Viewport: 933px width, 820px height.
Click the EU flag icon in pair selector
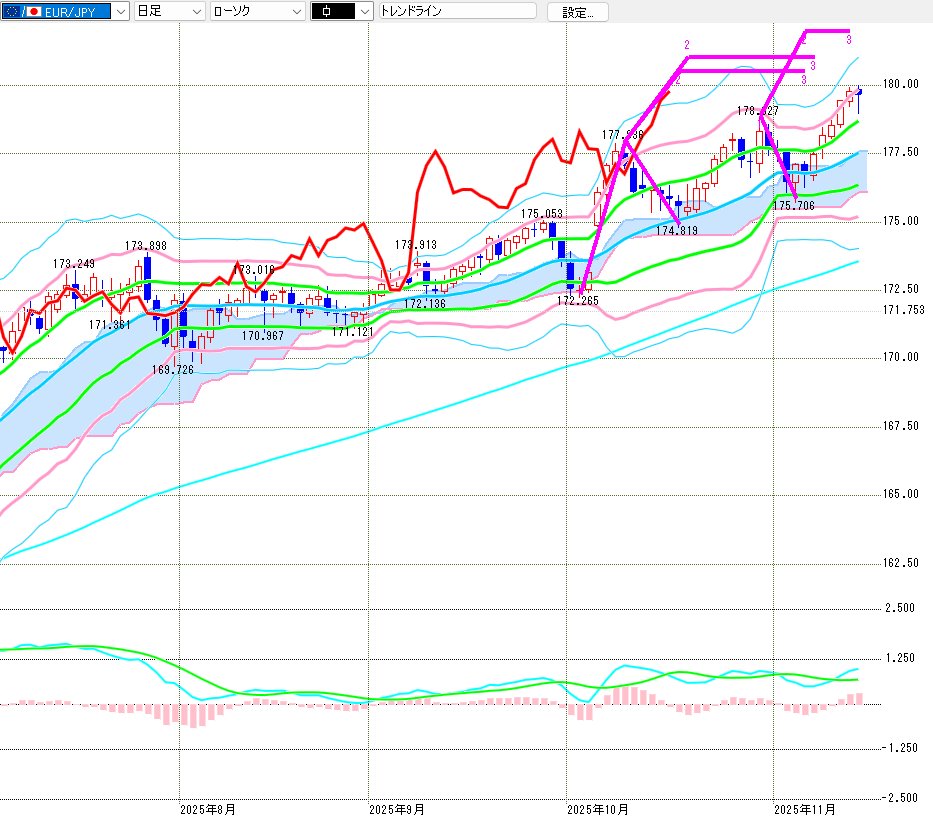(x=13, y=12)
